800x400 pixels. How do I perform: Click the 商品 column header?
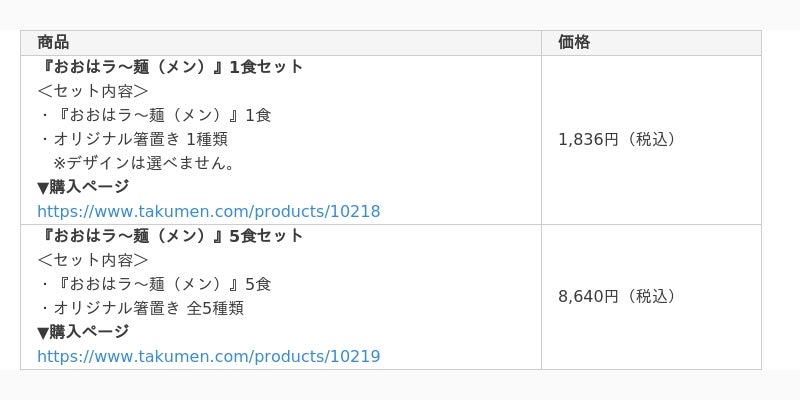[x=53, y=42]
